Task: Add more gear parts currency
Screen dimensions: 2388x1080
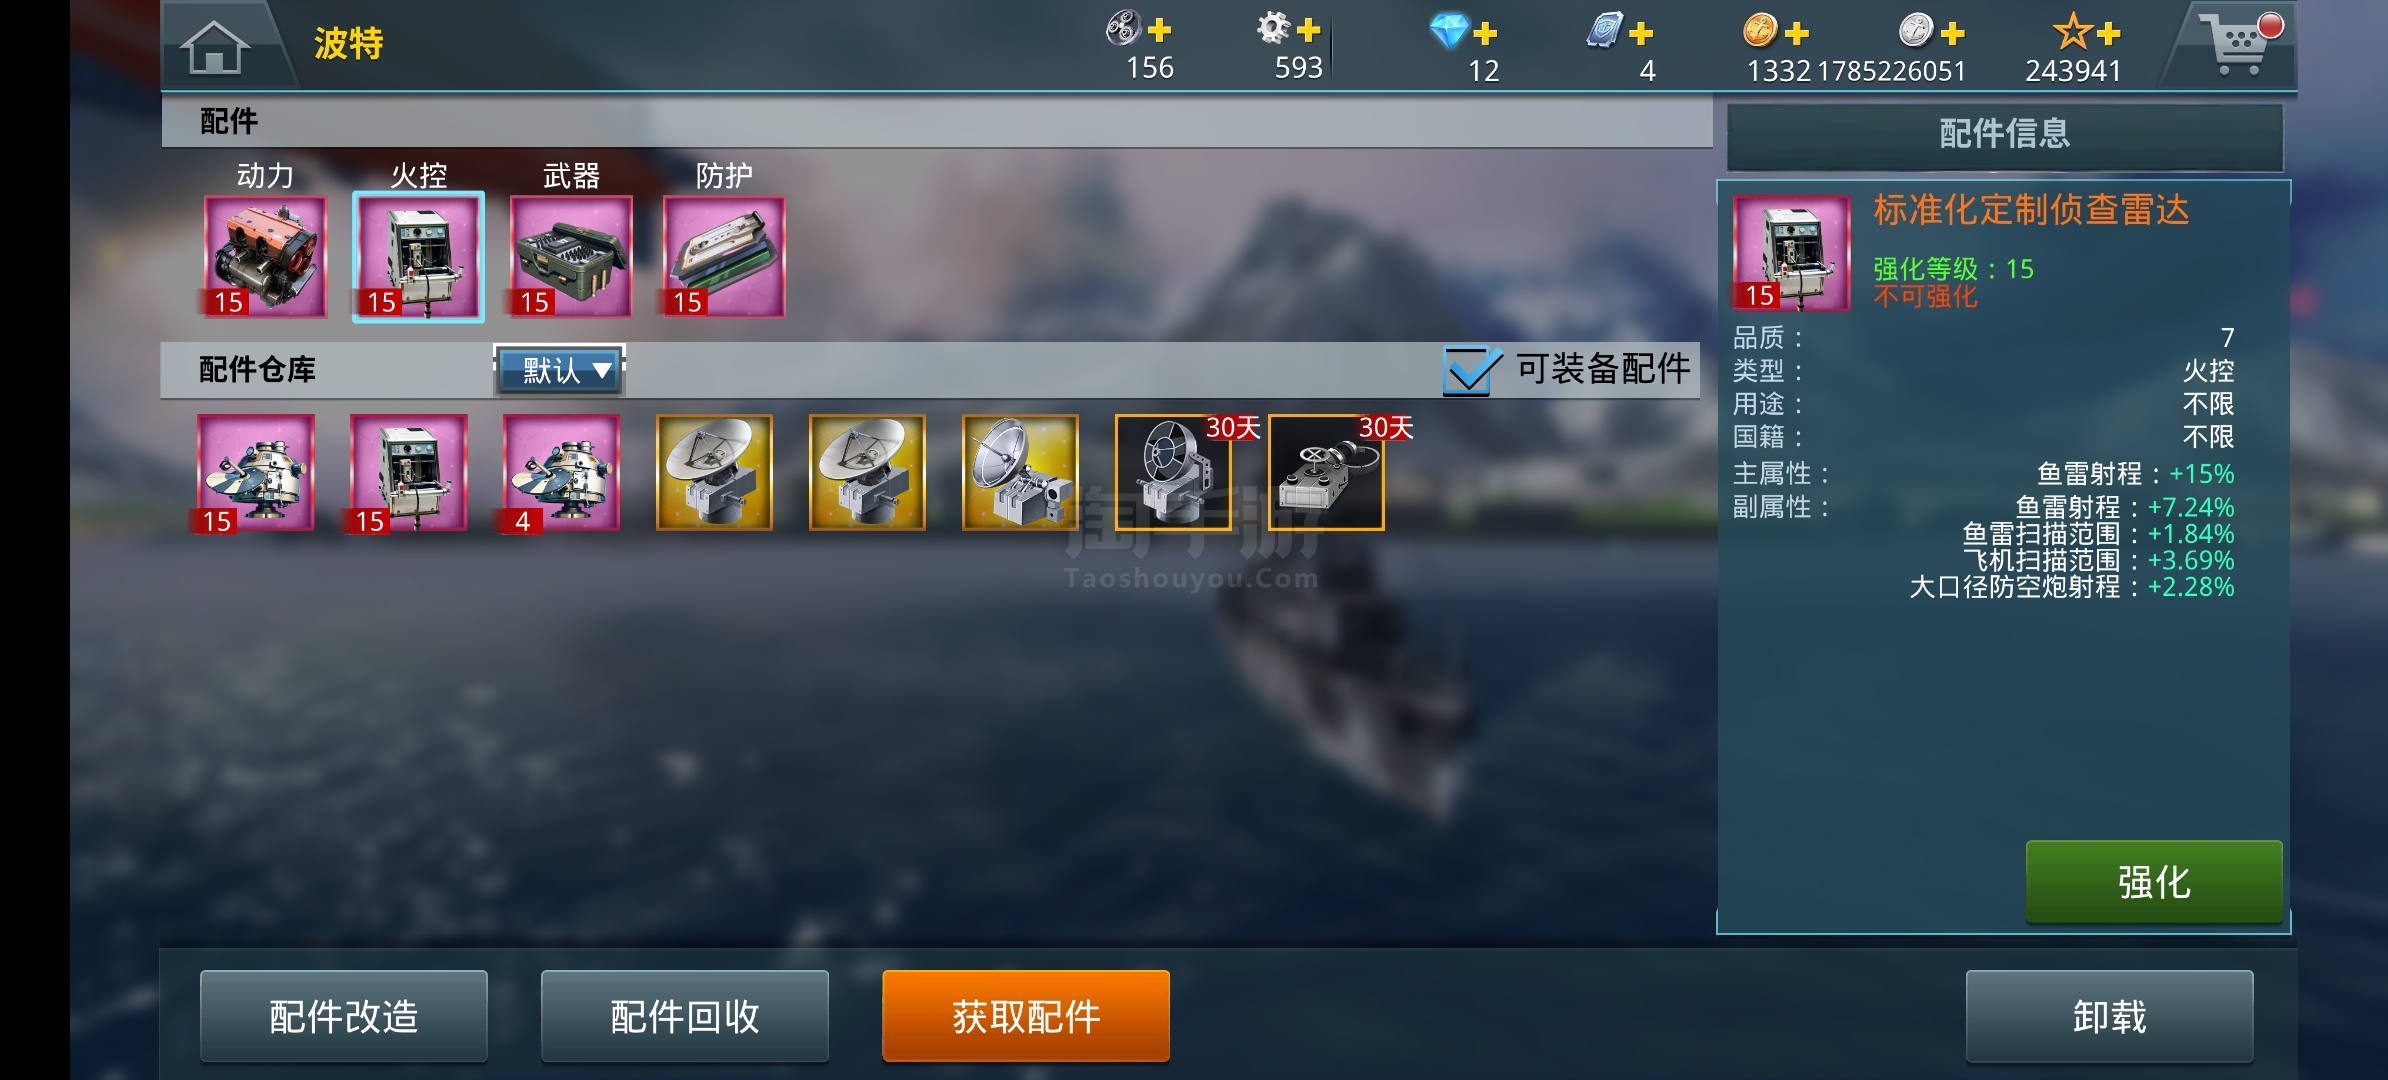Action: coord(1309,30)
